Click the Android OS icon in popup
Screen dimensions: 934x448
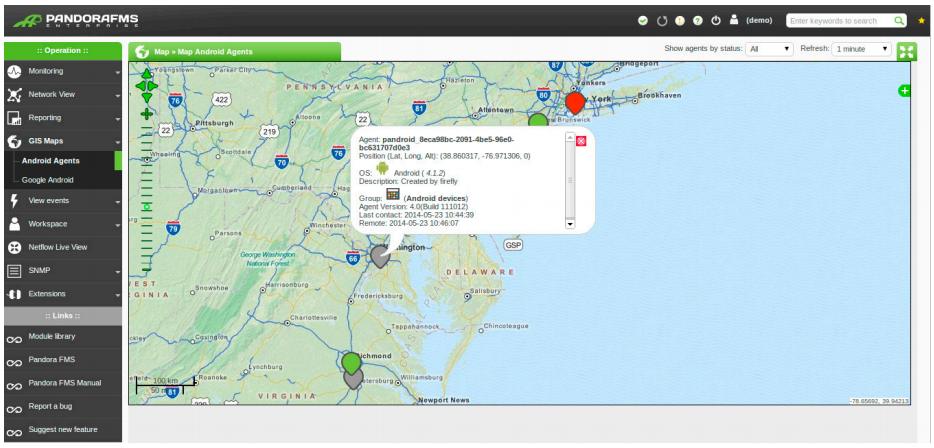coord(382,169)
